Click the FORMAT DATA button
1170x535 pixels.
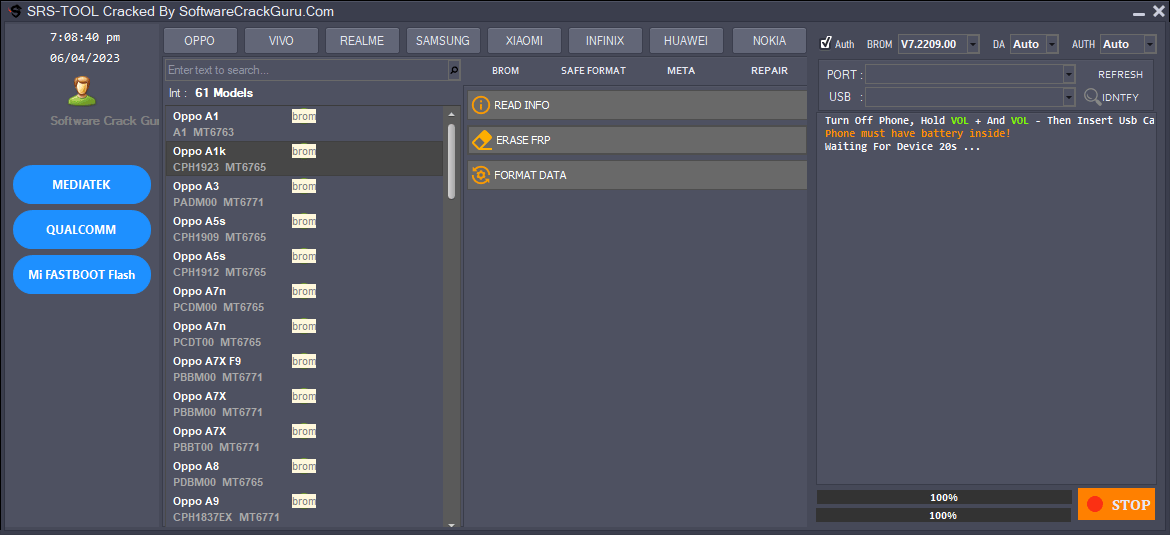pyautogui.click(x=637, y=175)
